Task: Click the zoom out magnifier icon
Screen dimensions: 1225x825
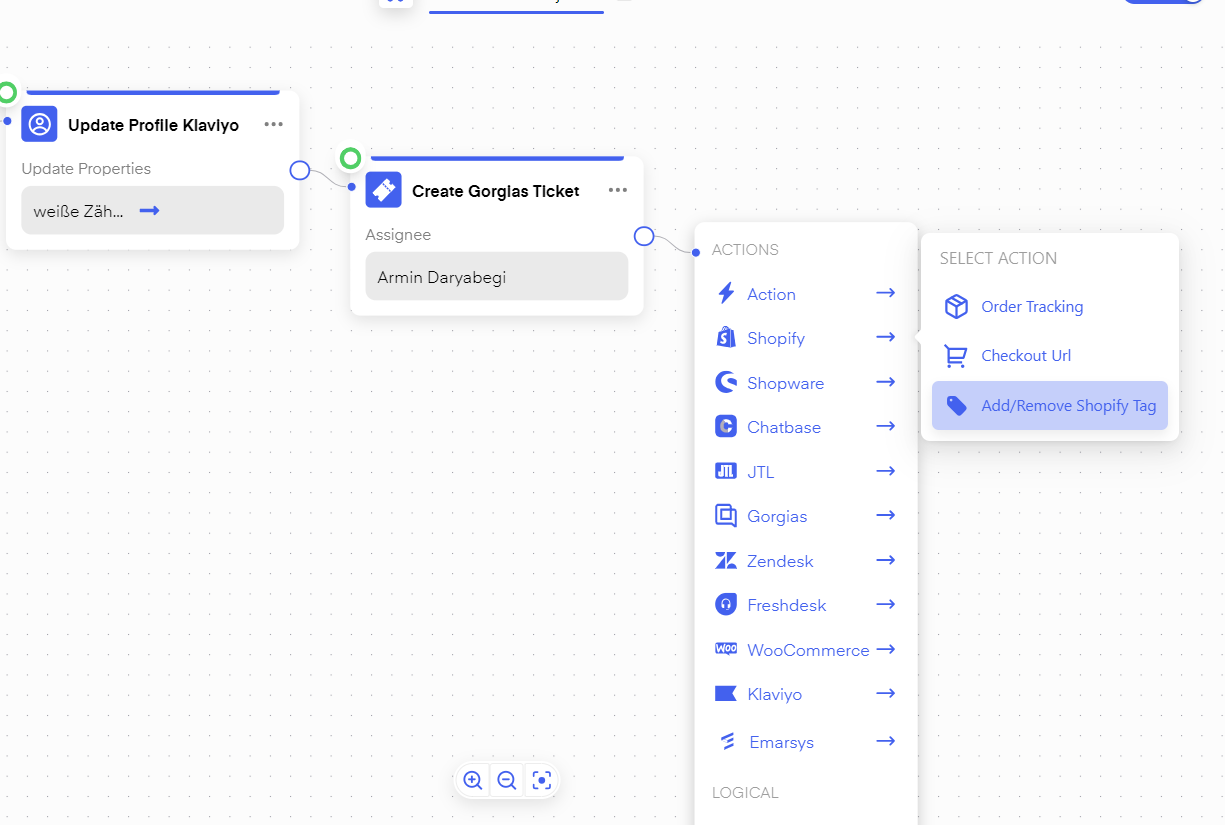Action: [507, 780]
